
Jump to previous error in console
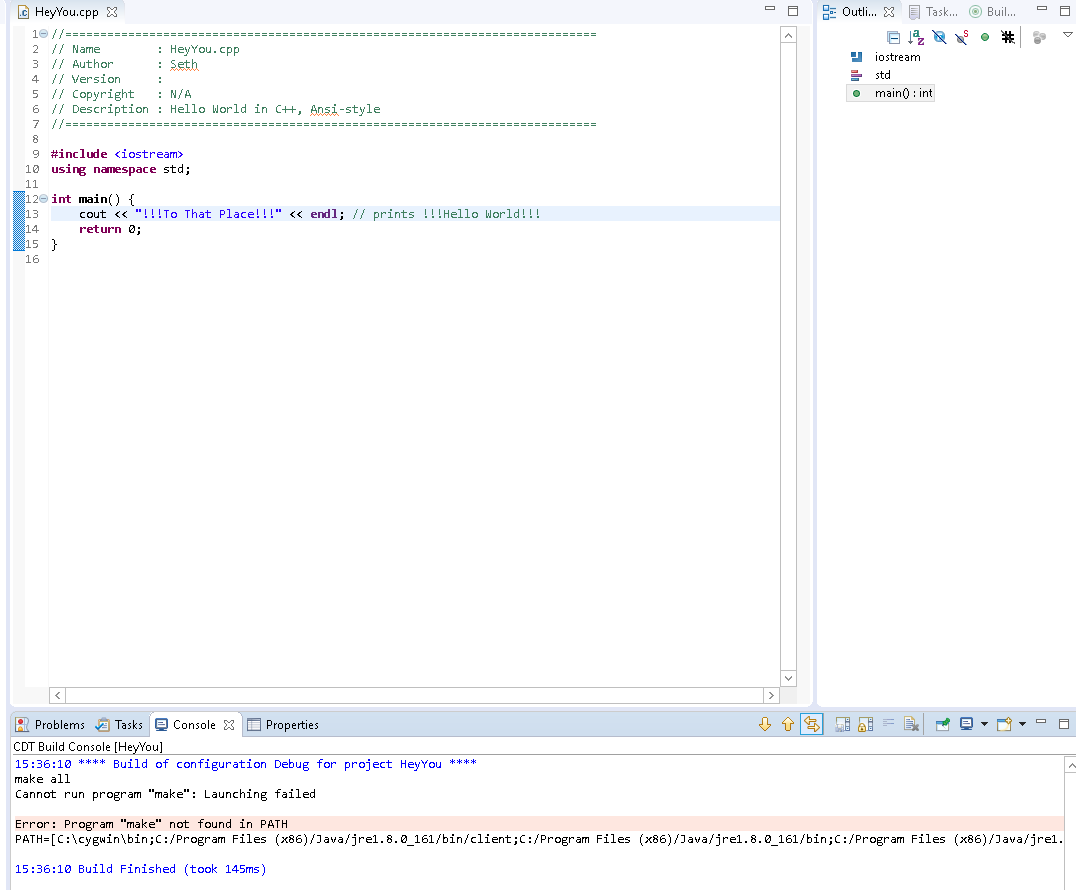(788, 724)
